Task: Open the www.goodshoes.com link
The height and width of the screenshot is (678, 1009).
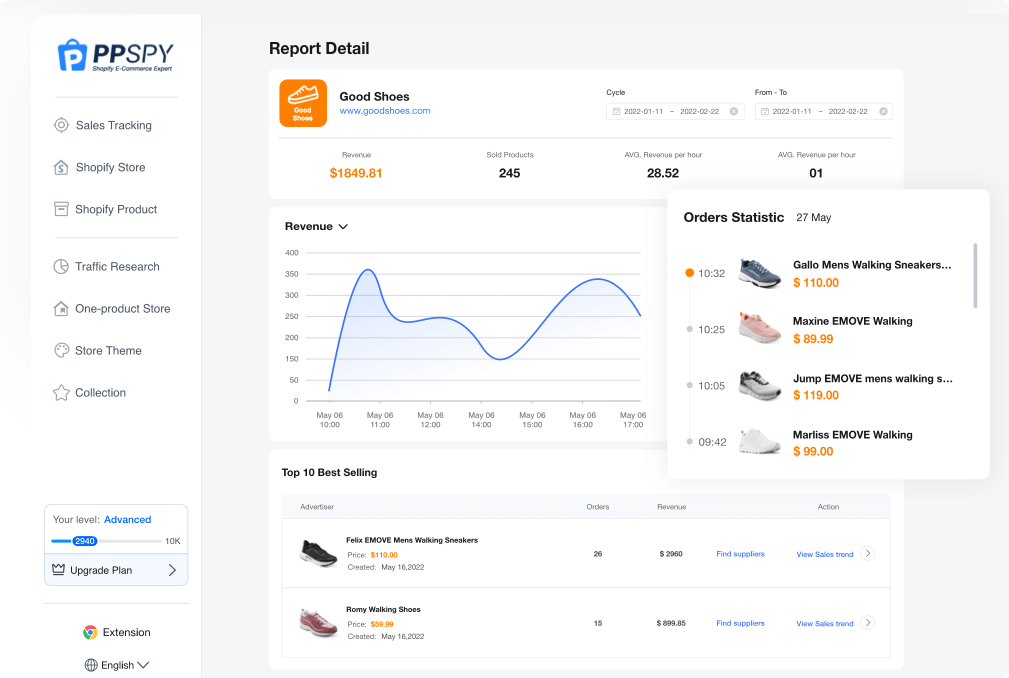Action: tap(385, 111)
